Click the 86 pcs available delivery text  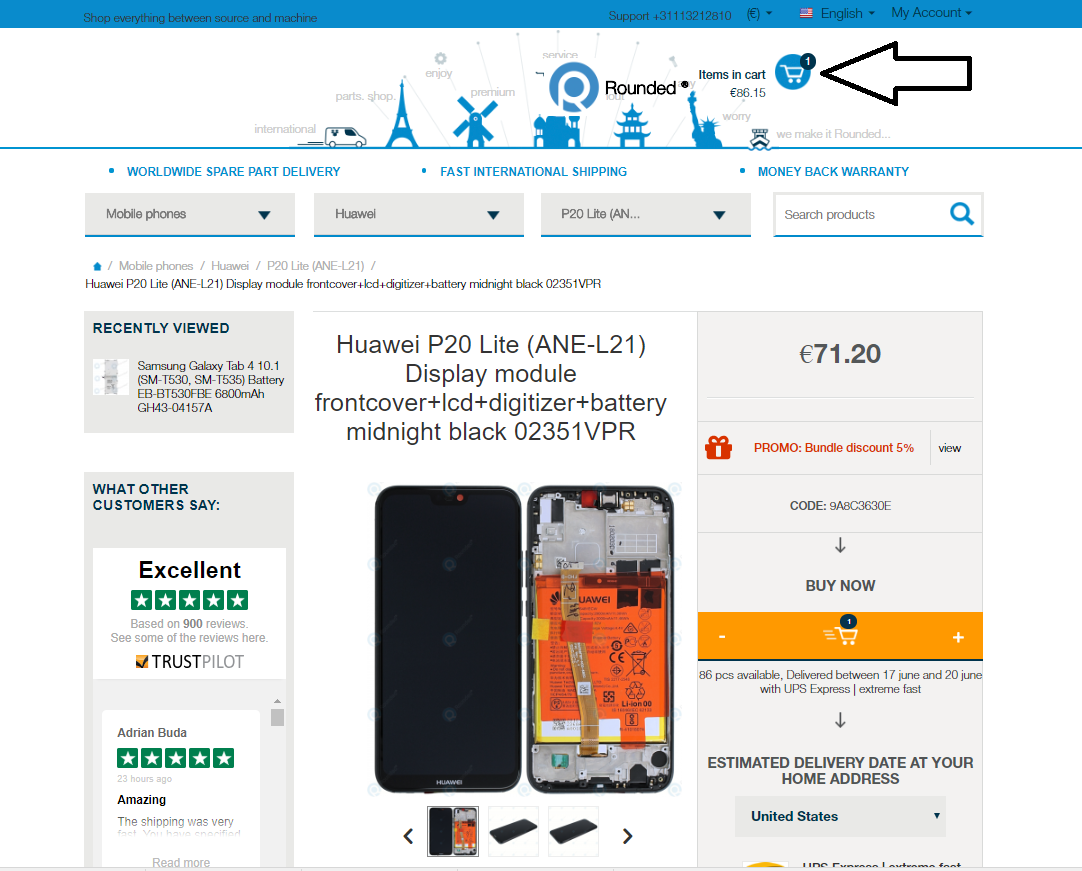coord(840,682)
